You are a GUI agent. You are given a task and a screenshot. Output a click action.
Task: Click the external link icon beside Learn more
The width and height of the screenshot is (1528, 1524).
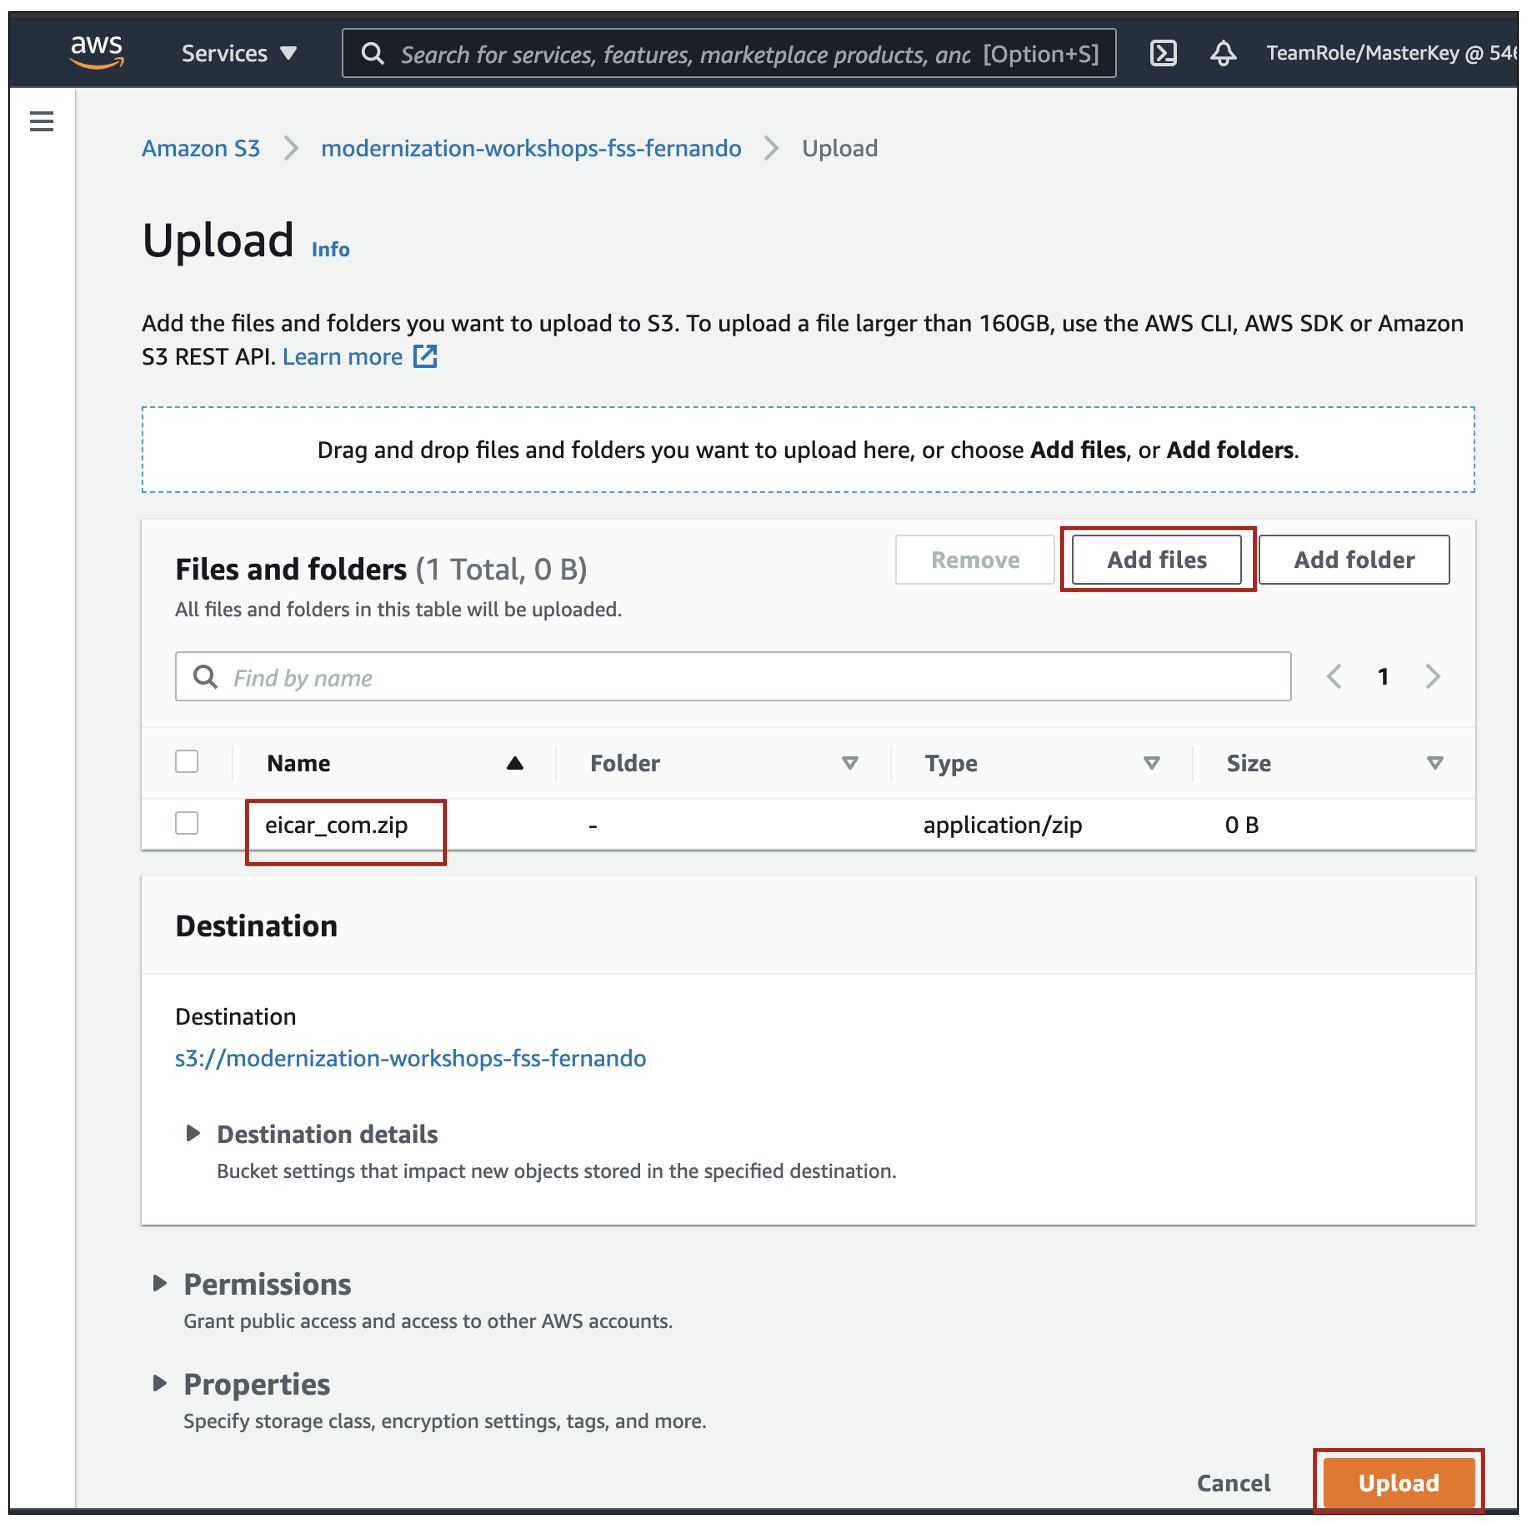point(426,356)
